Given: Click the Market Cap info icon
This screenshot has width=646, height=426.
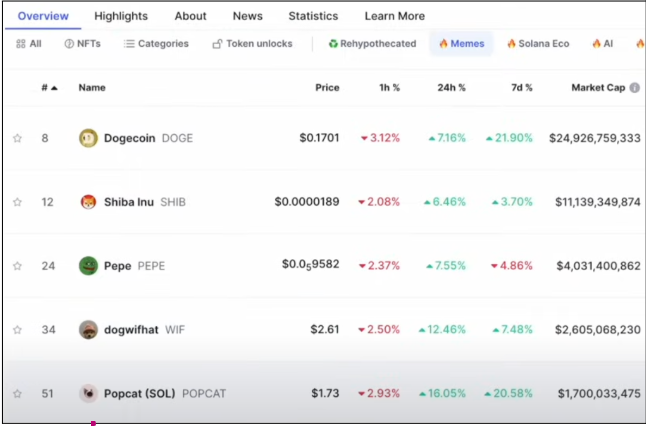Looking at the screenshot, I should pyautogui.click(x=635, y=88).
